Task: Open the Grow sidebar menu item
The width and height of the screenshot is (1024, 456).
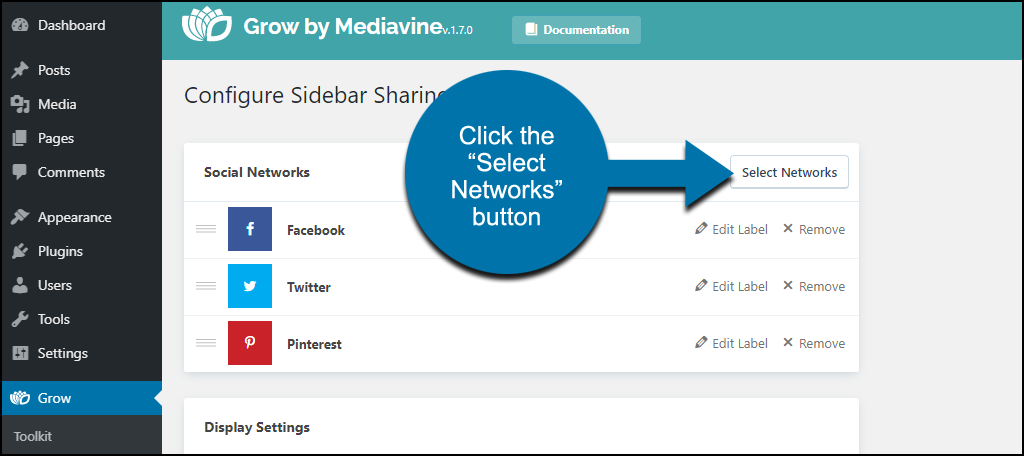Action: pos(81,398)
